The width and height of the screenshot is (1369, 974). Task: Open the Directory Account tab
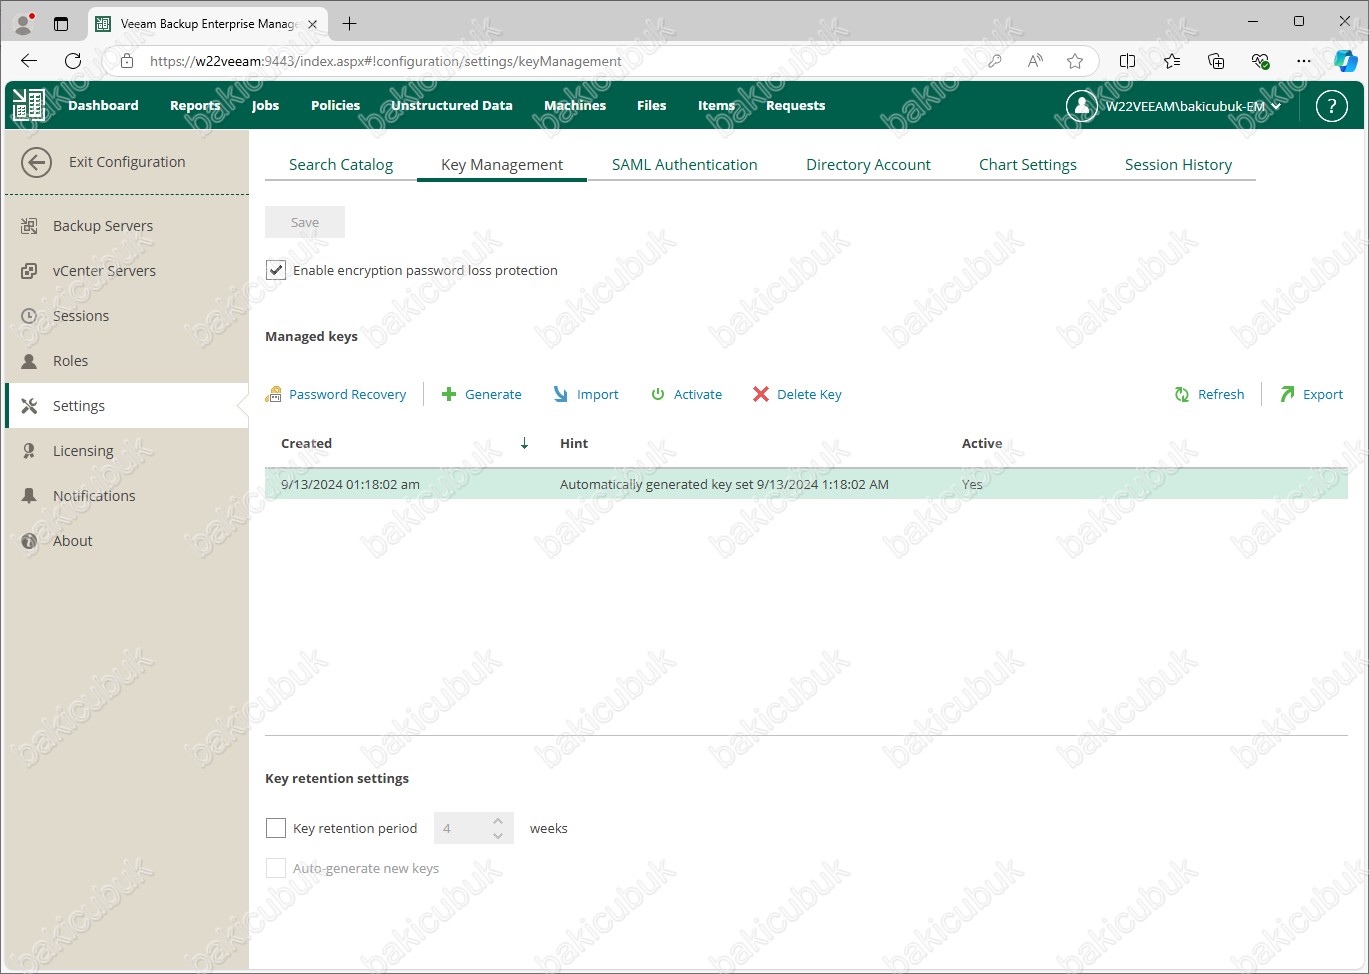(868, 164)
